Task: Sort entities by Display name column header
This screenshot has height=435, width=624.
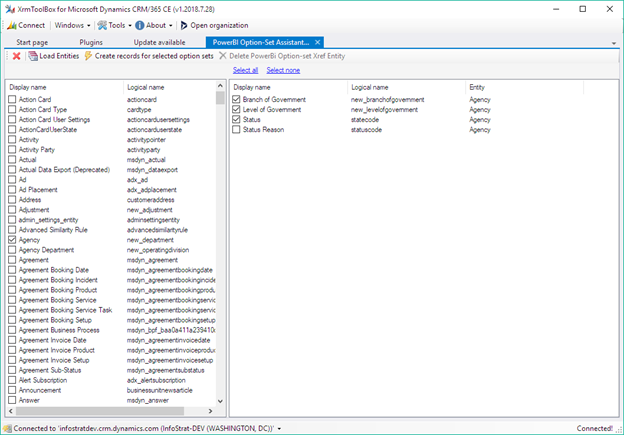Action: click(65, 87)
